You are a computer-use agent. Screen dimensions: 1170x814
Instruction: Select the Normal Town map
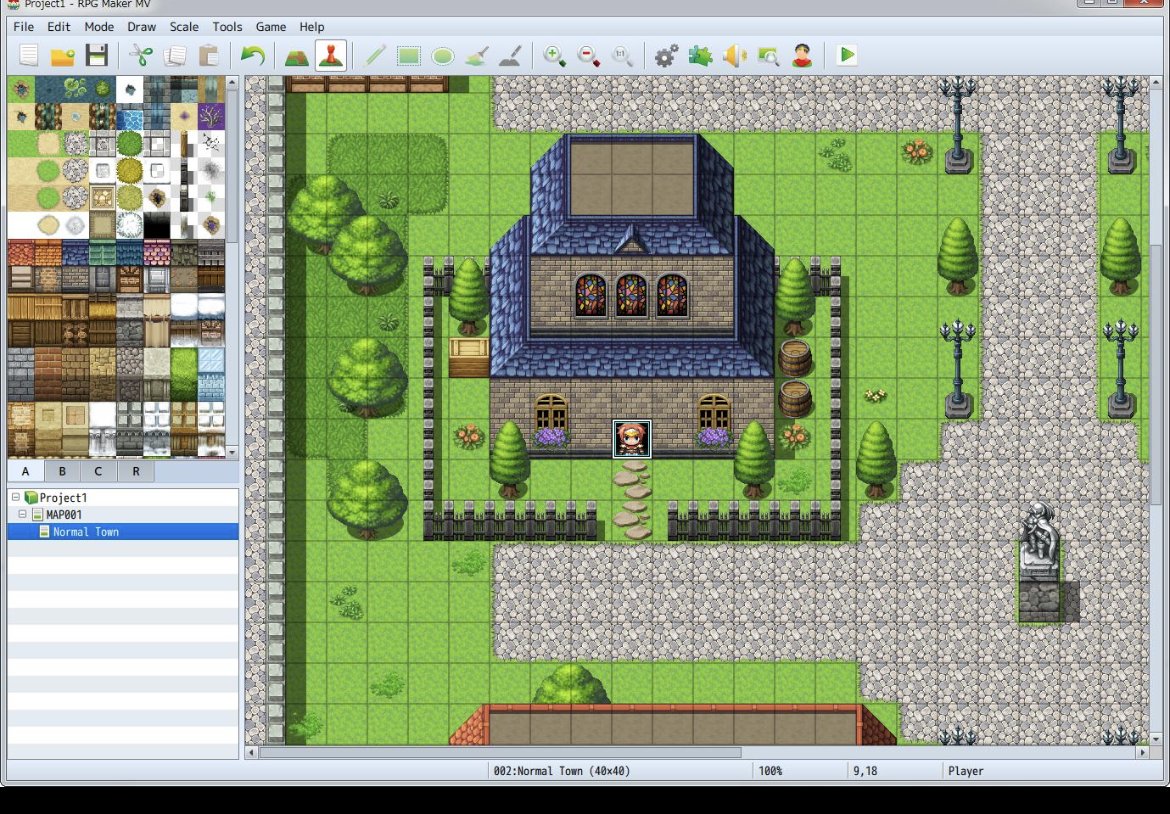(85, 532)
